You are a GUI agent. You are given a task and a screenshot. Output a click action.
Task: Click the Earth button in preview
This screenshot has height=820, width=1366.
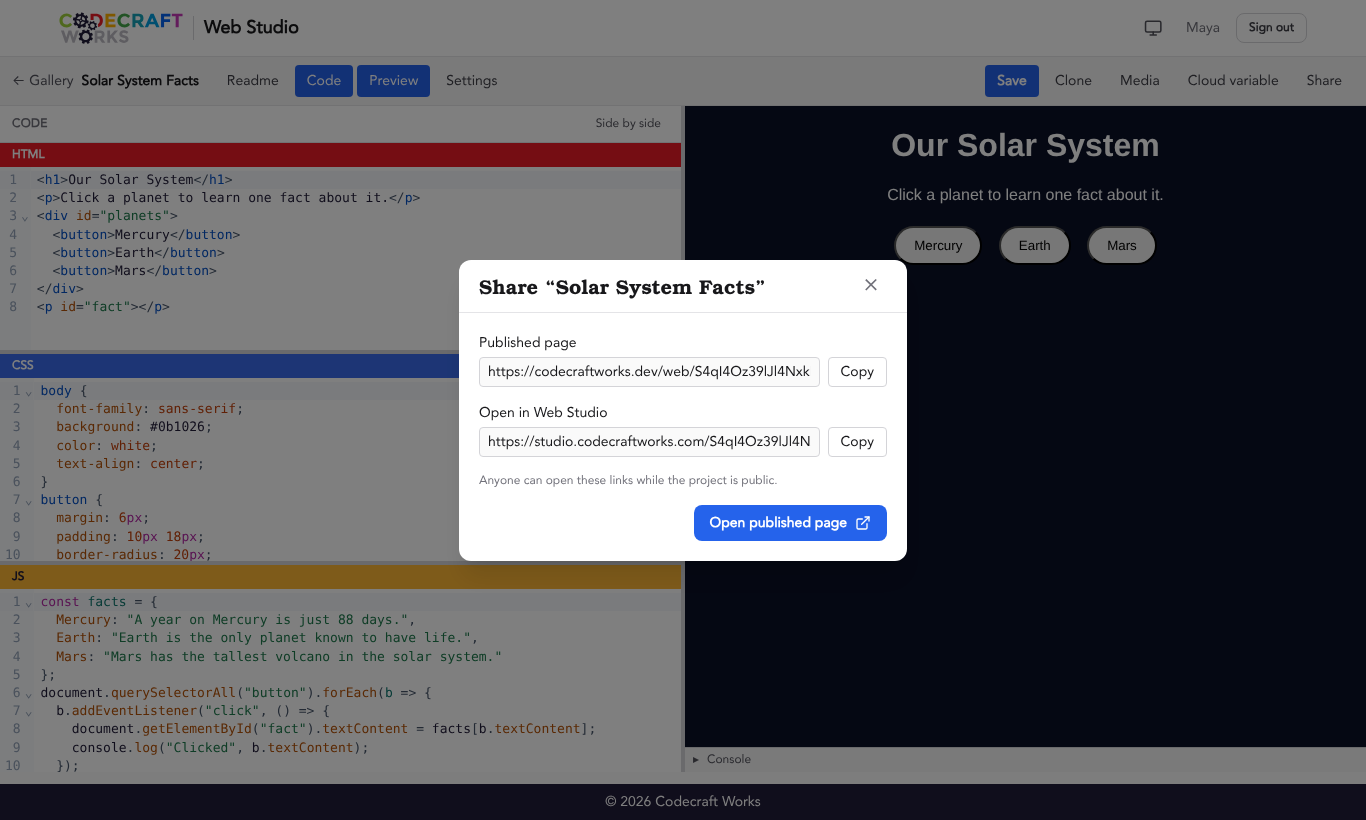click(1035, 245)
